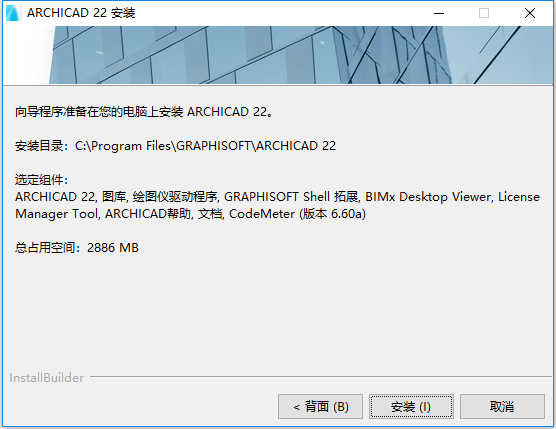
Task: Go back with the 背面 (B) button
Action: pyautogui.click(x=321, y=406)
